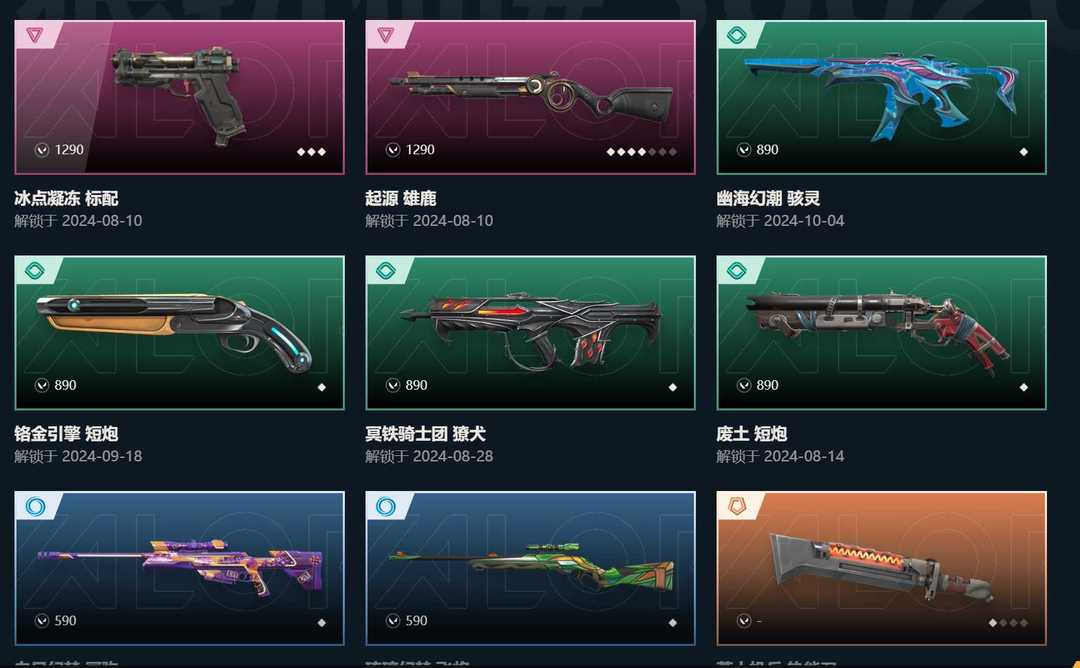Open the 起源 雄鹿 rifle skin thumbnail
This screenshot has height=668, width=1080.
pos(530,97)
